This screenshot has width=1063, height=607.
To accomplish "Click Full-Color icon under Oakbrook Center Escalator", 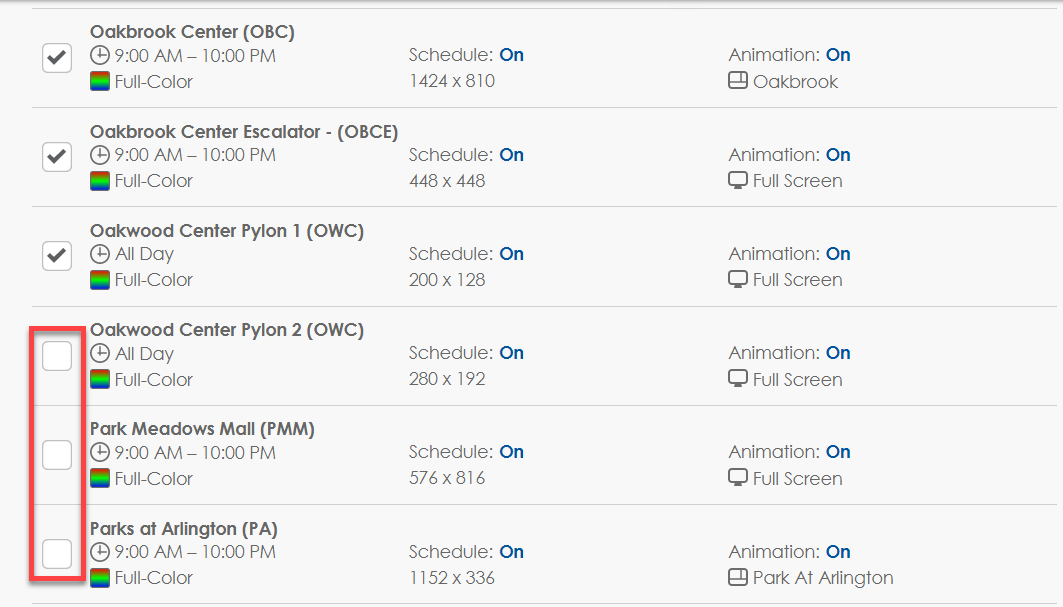I will 100,181.
